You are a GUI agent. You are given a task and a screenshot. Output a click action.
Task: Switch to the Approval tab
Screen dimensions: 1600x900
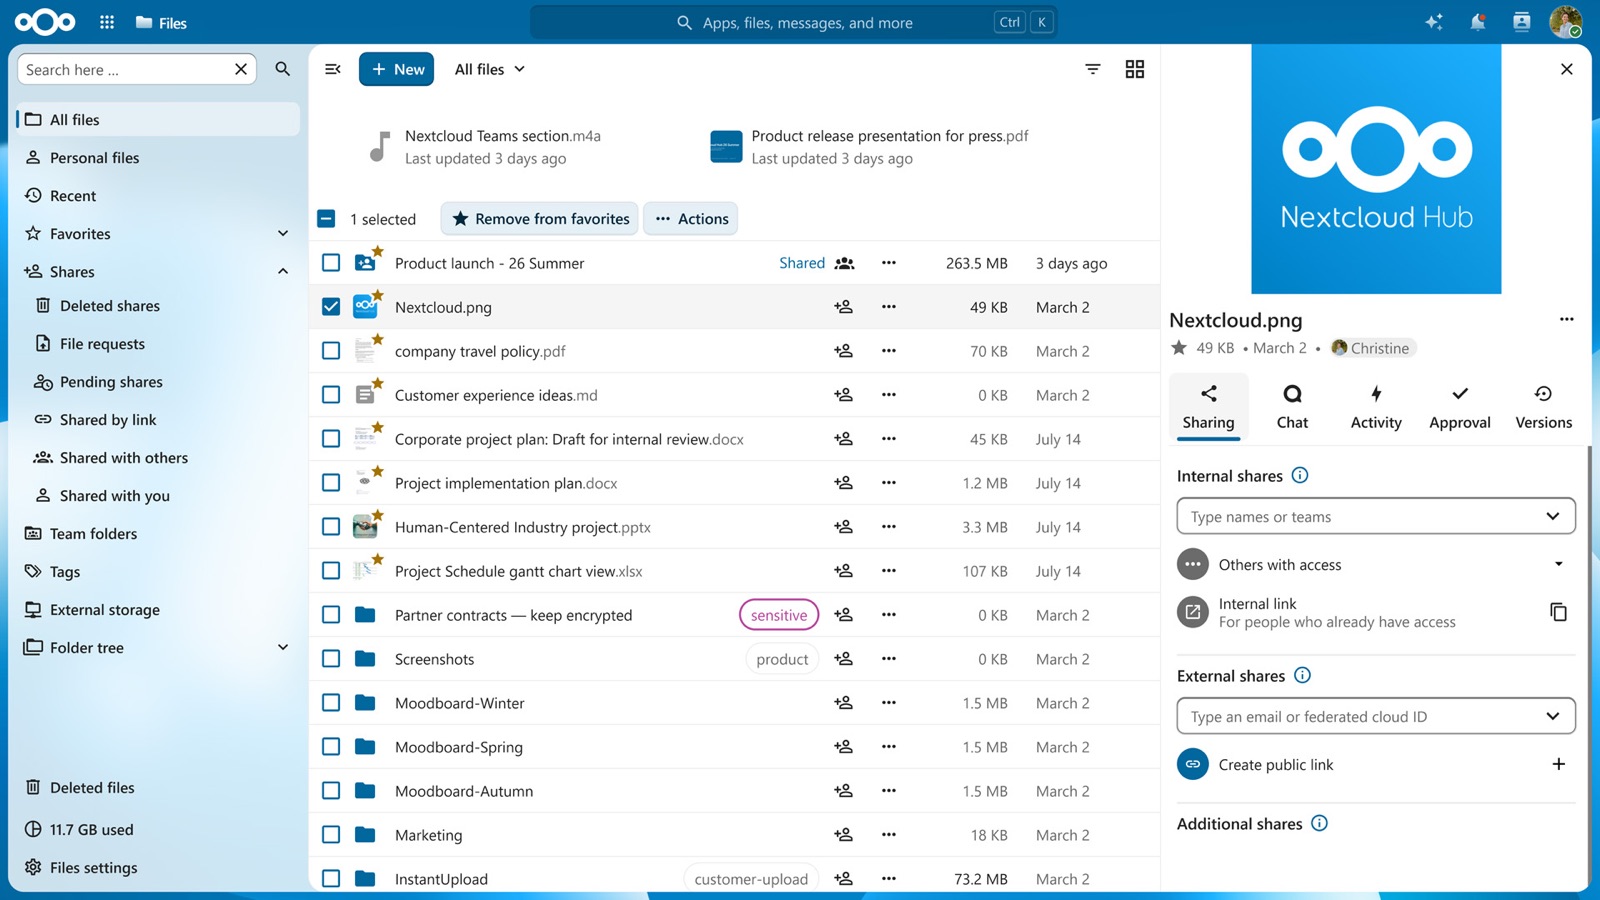[x=1460, y=407]
